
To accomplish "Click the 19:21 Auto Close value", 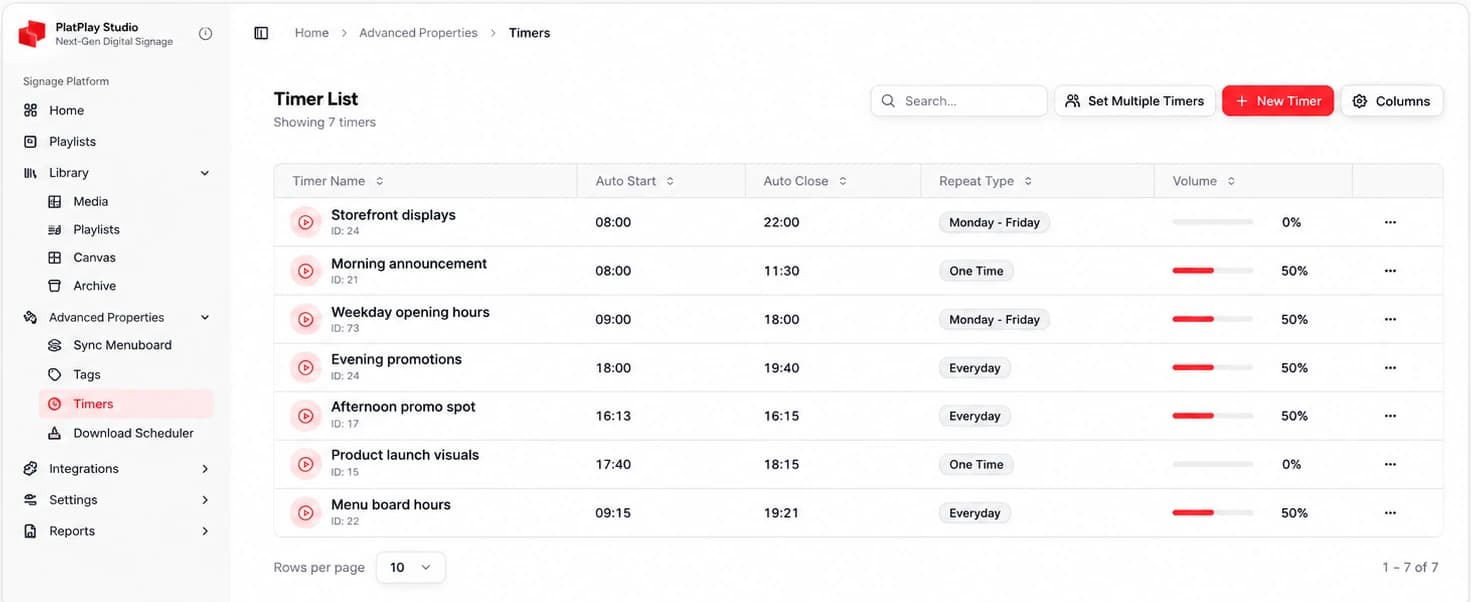I will (781, 512).
